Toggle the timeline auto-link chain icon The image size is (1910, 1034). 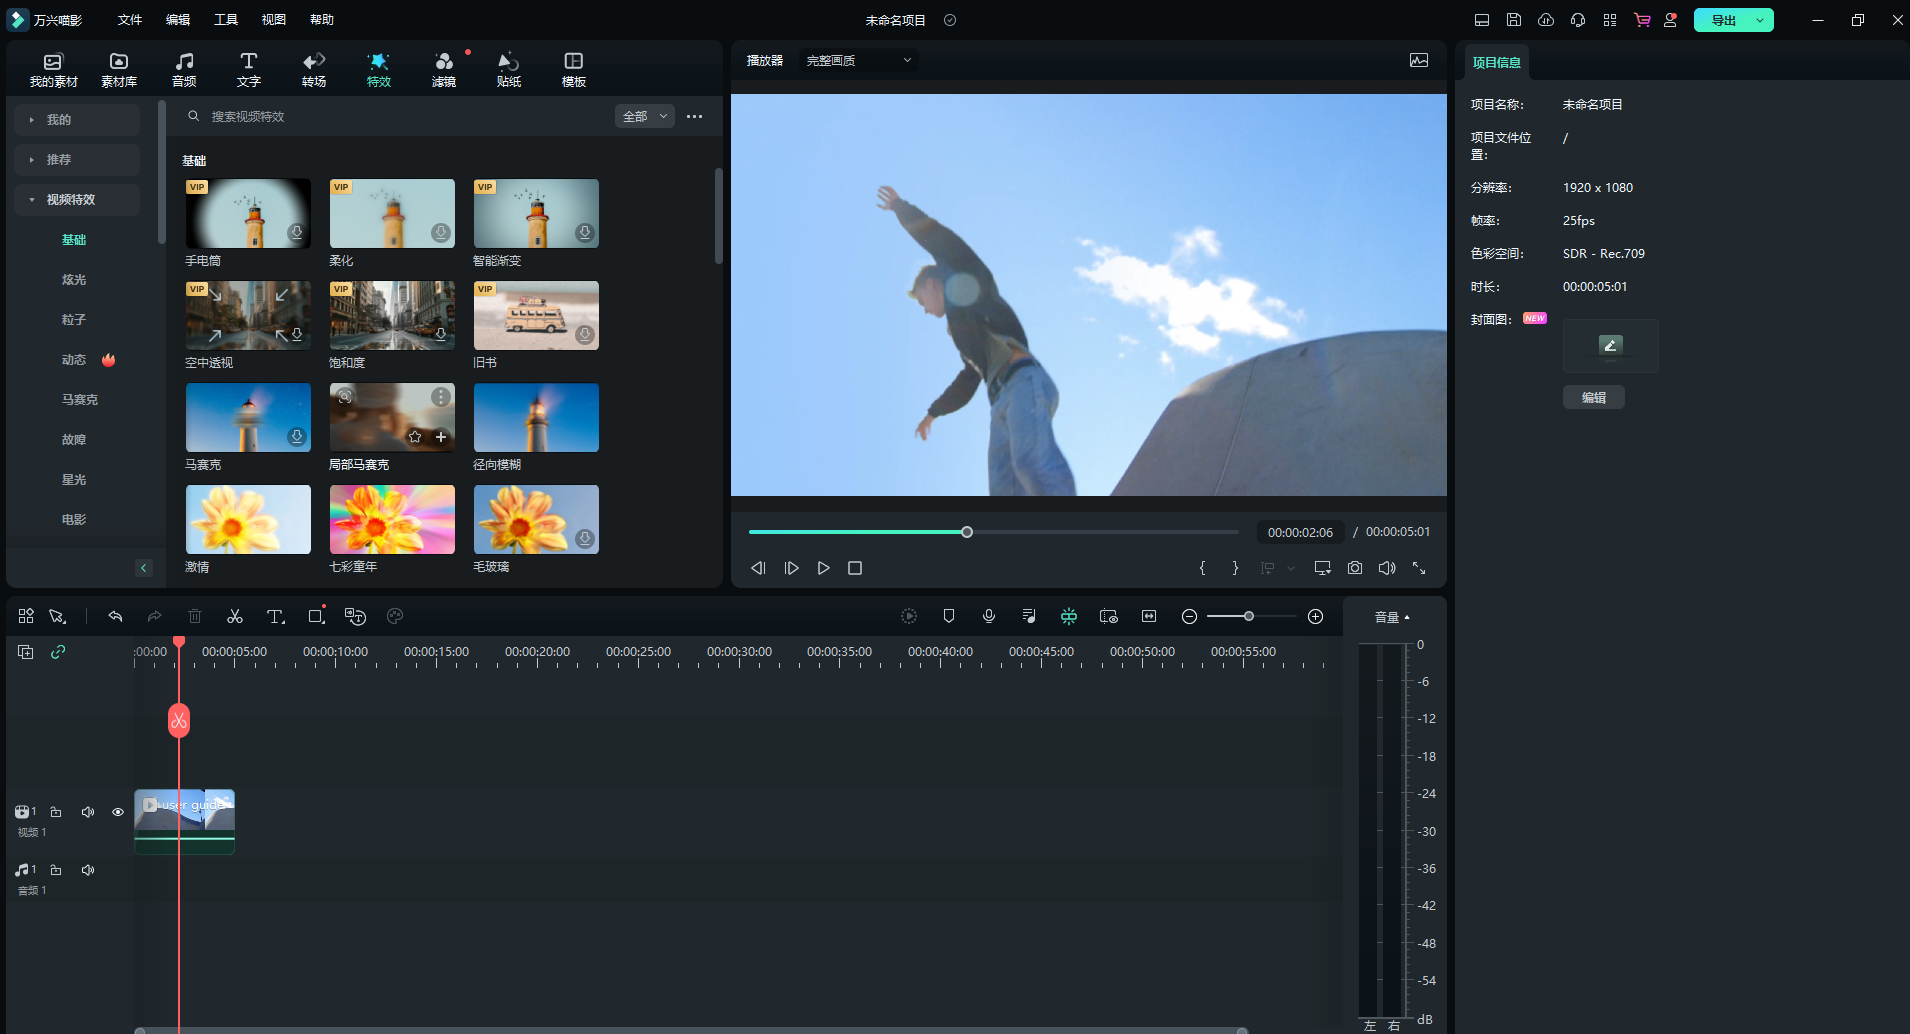(58, 652)
